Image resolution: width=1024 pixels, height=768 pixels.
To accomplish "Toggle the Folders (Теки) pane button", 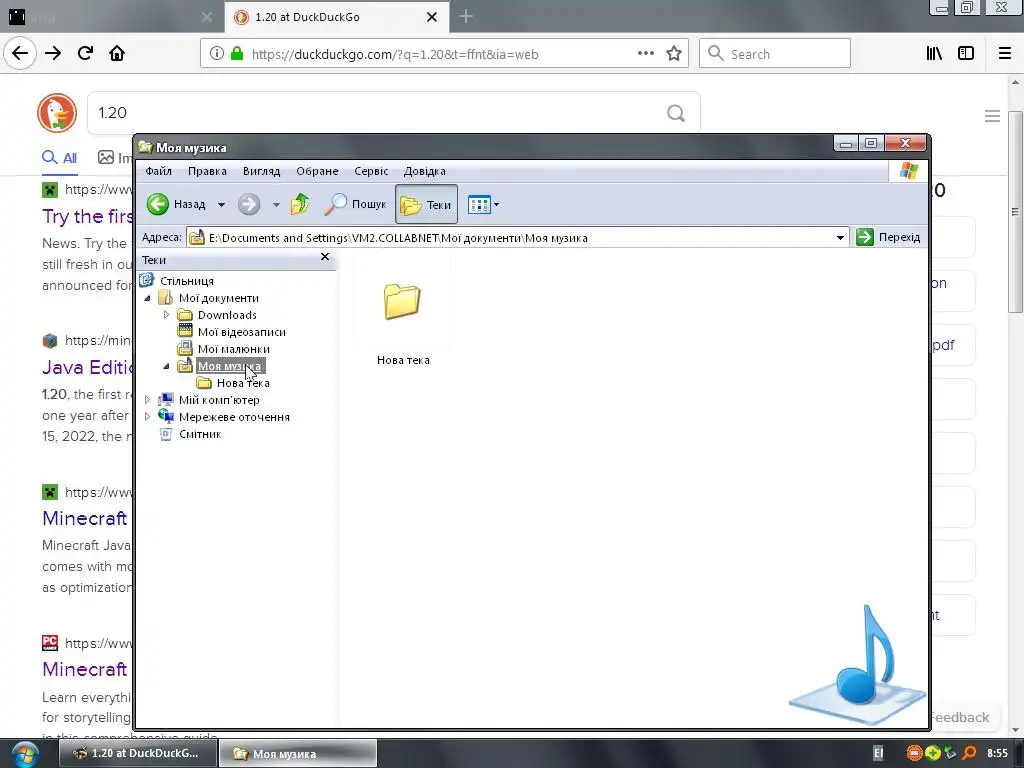I will 426,204.
